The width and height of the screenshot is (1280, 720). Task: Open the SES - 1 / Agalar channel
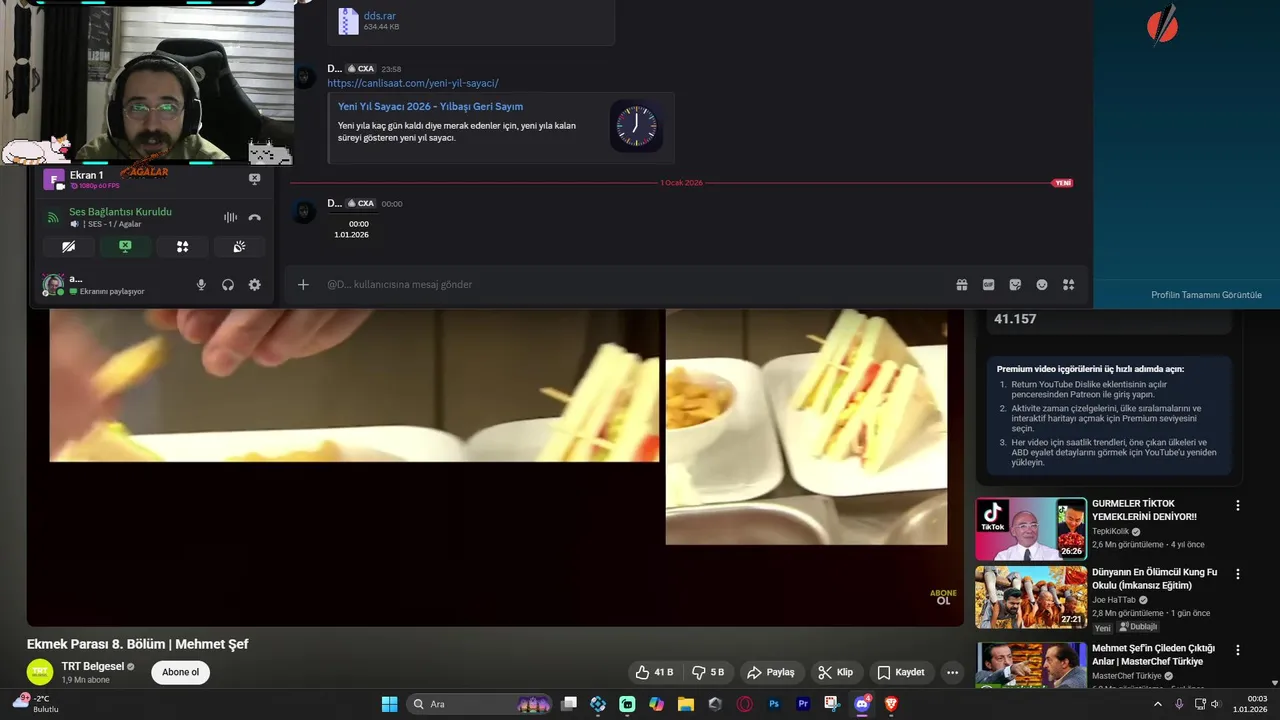tap(113, 224)
